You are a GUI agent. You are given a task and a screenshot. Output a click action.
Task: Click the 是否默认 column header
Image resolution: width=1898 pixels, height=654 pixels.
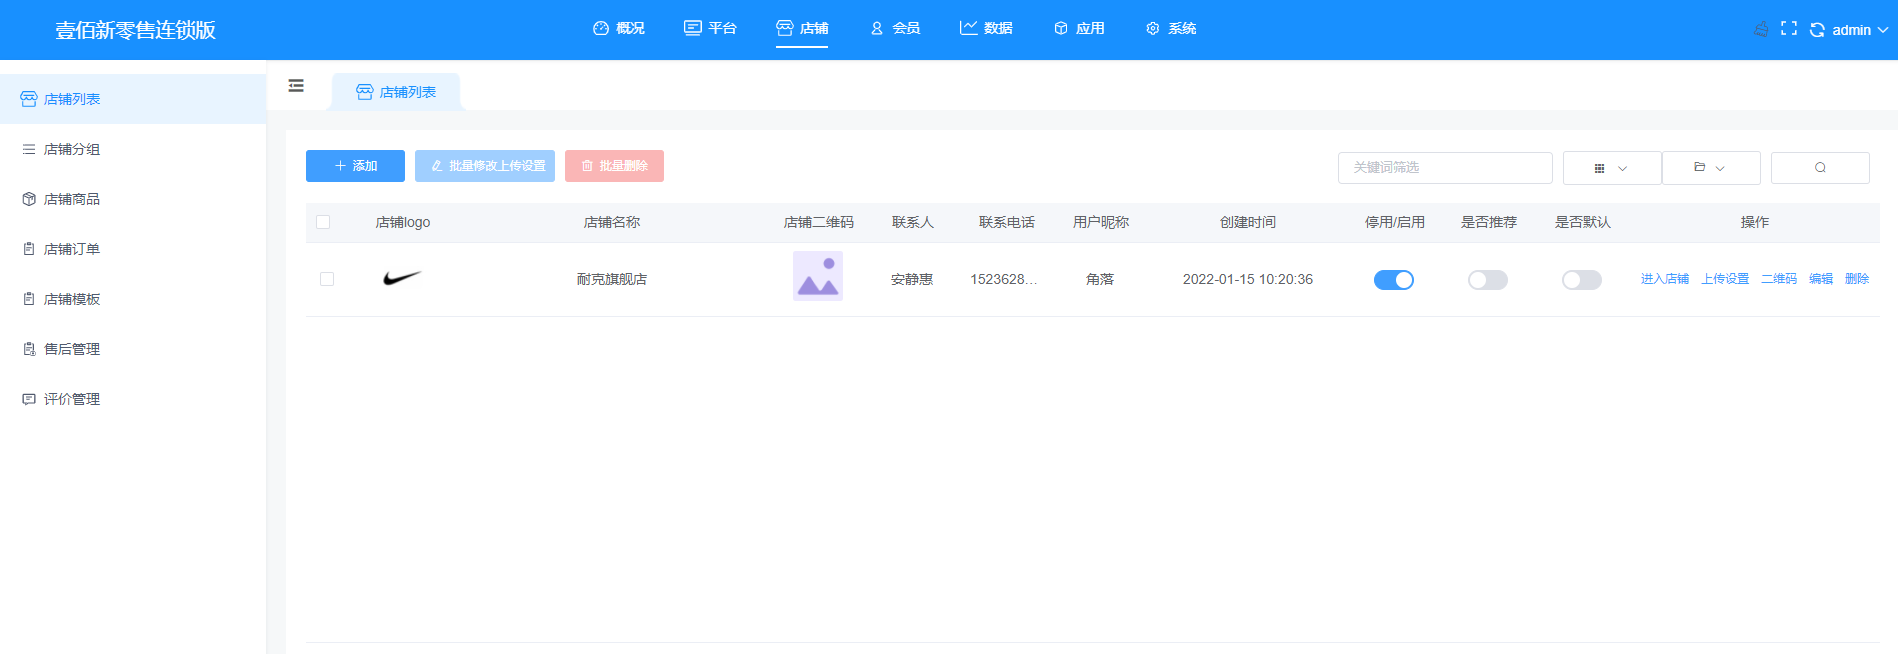pos(1583,223)
